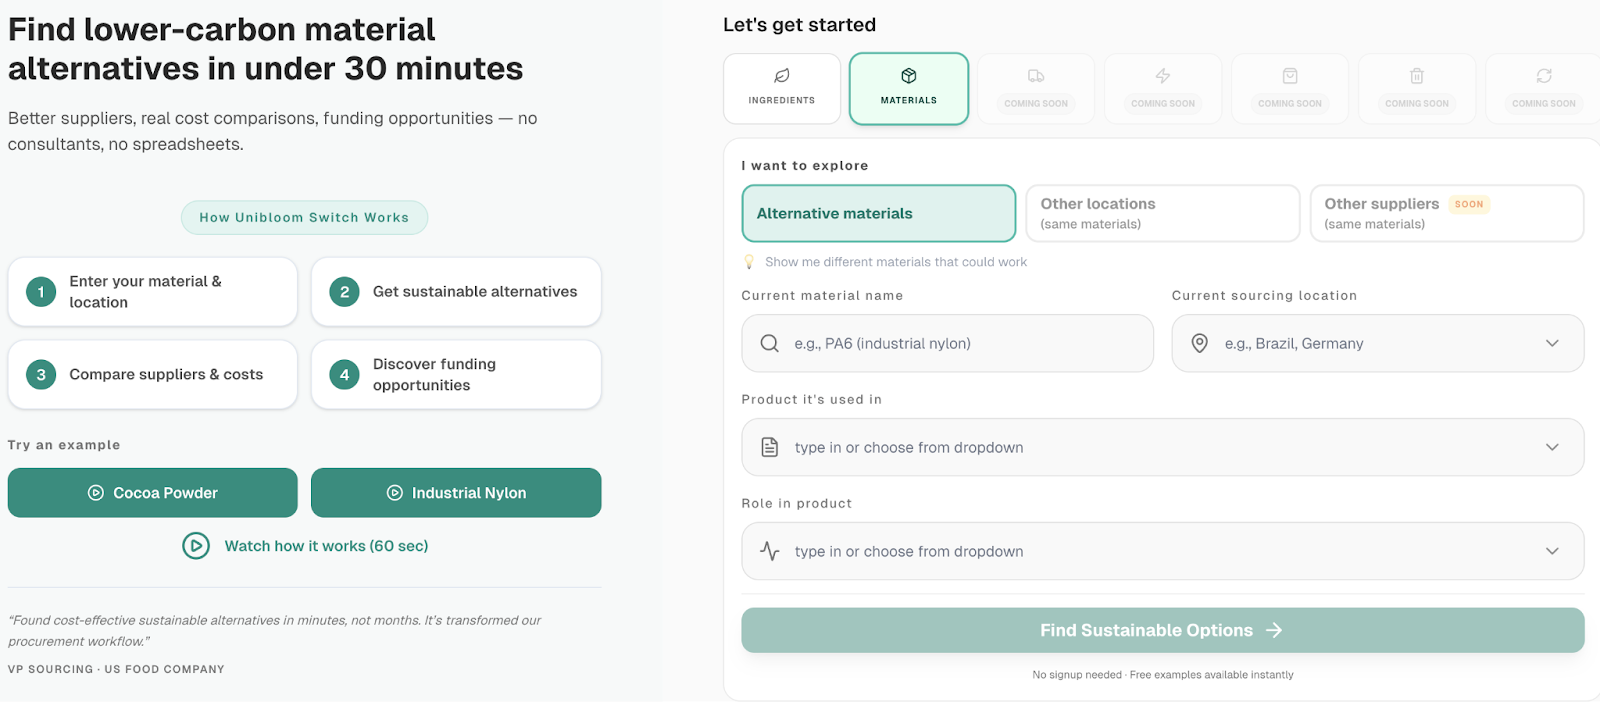Click step 2 Get sustainable alternatives card
This screenshot has height=702, width=1600.
[456, 292]
